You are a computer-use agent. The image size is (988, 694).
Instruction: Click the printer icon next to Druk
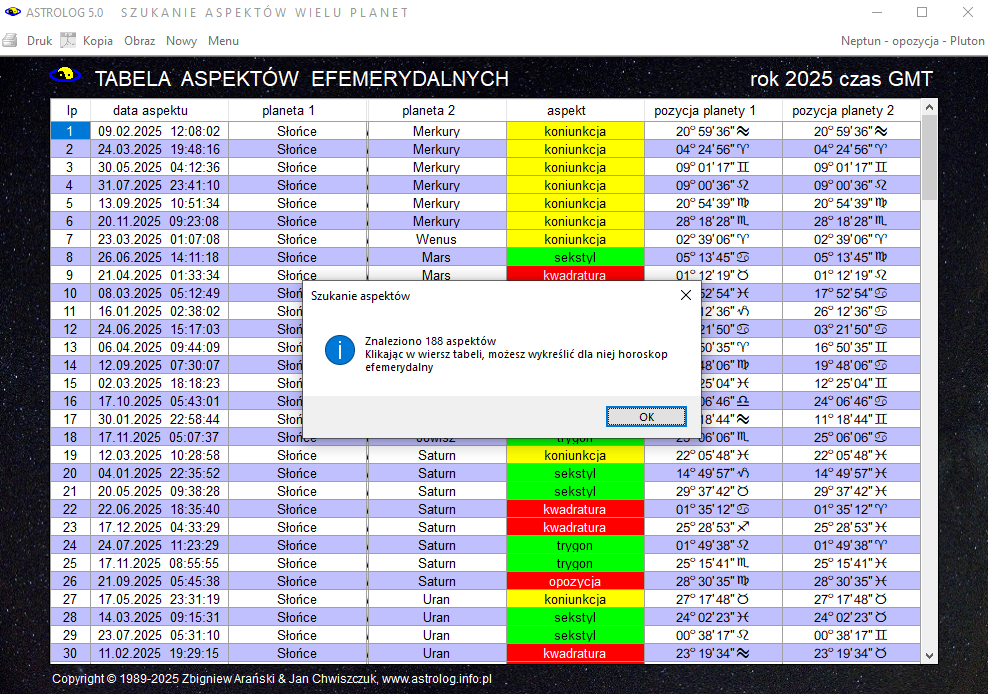(x=10, y=41)
